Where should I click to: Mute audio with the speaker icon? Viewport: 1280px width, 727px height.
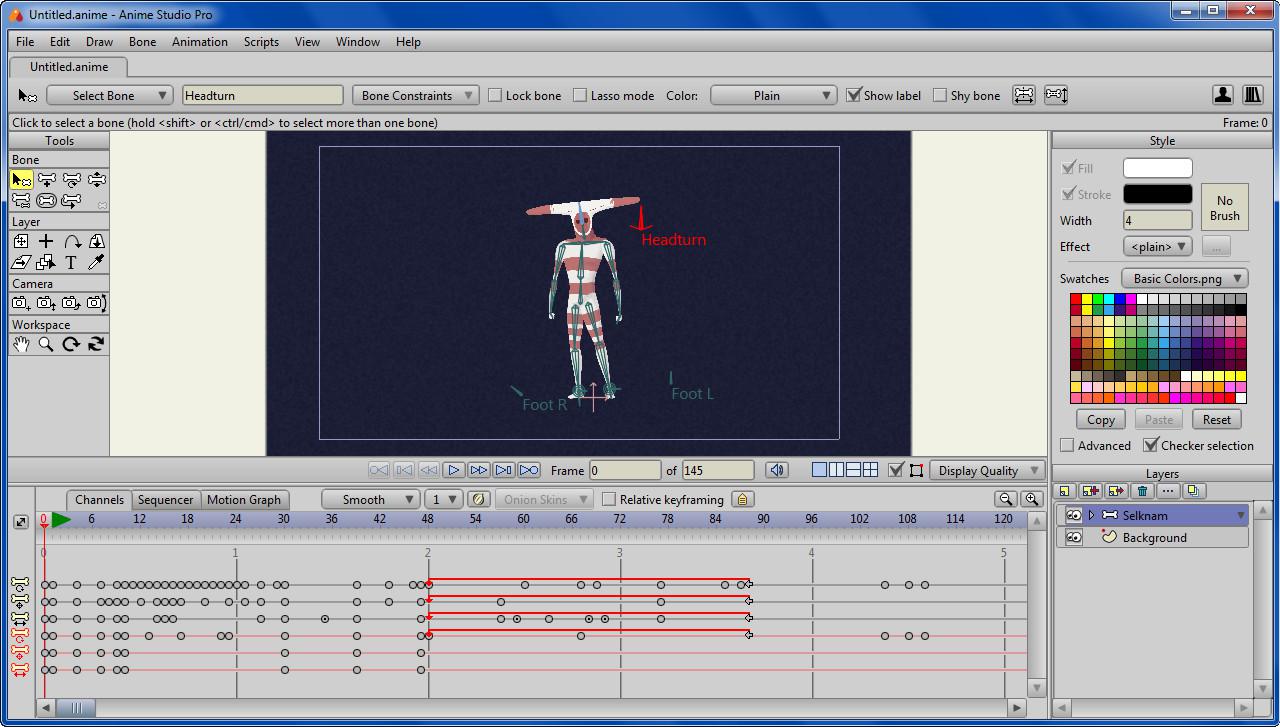coord(776,470)
